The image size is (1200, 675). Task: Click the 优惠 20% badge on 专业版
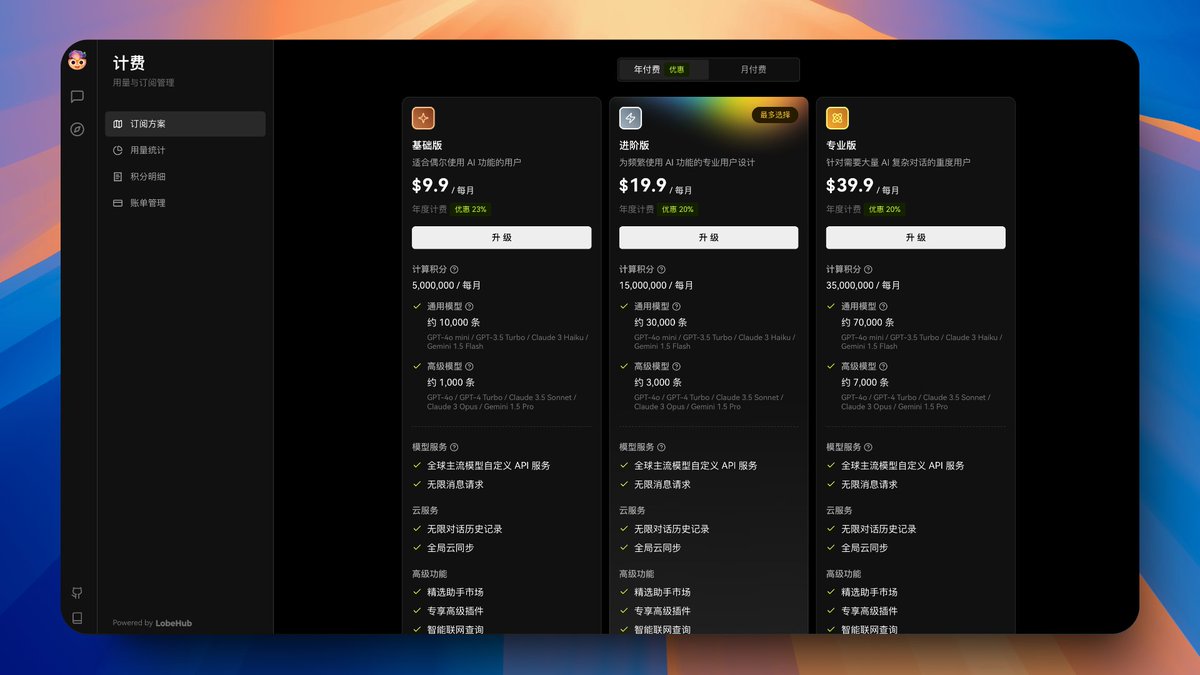tap(884, 209)
